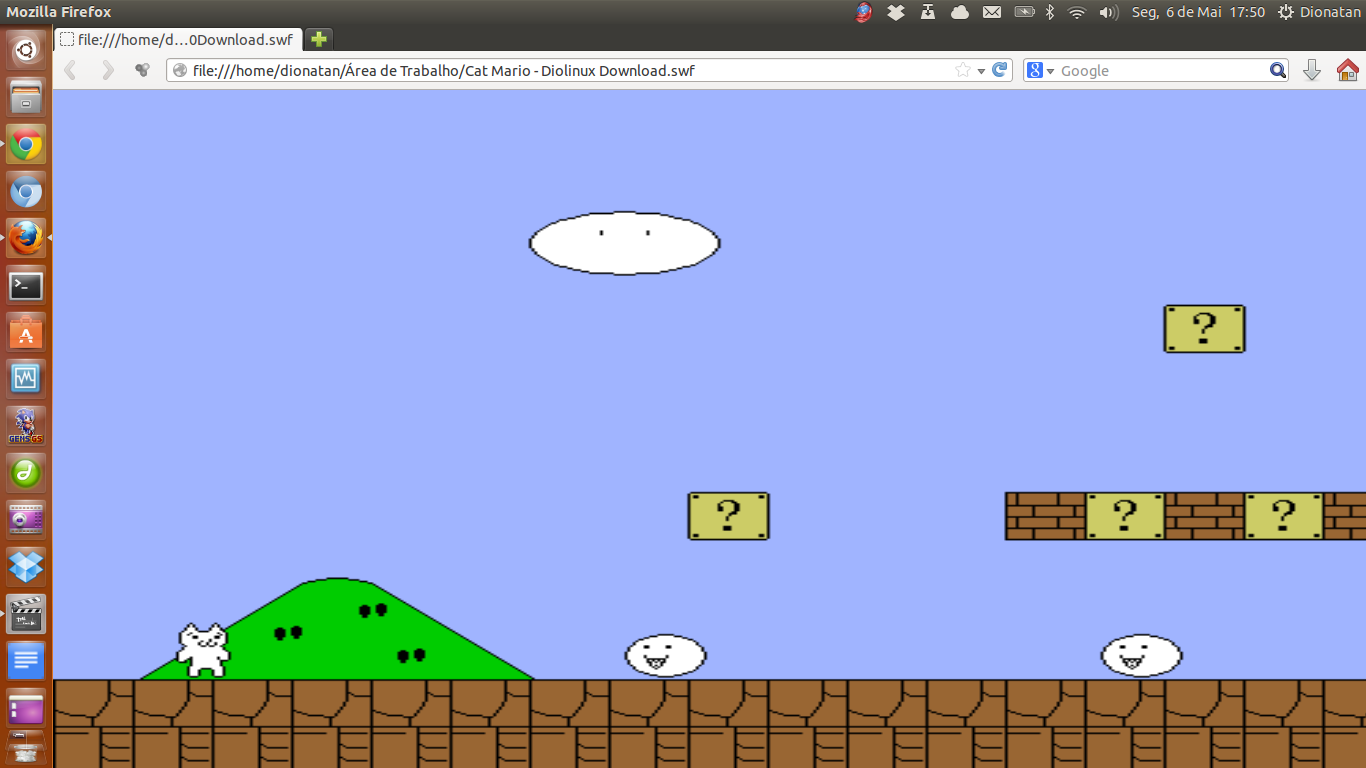Viewport: 1366px width, 768px height.
Task: Click the icon right of the forward arrow
Action: coord(143,70)
